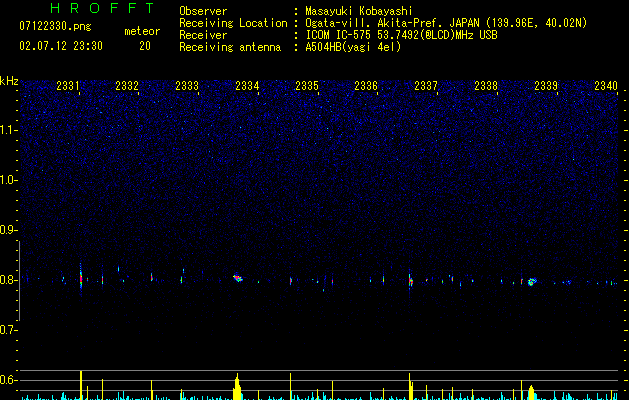Click the strong meteor echo at 2331
Viewport: 629px width, 400px height.
point(81,279)
